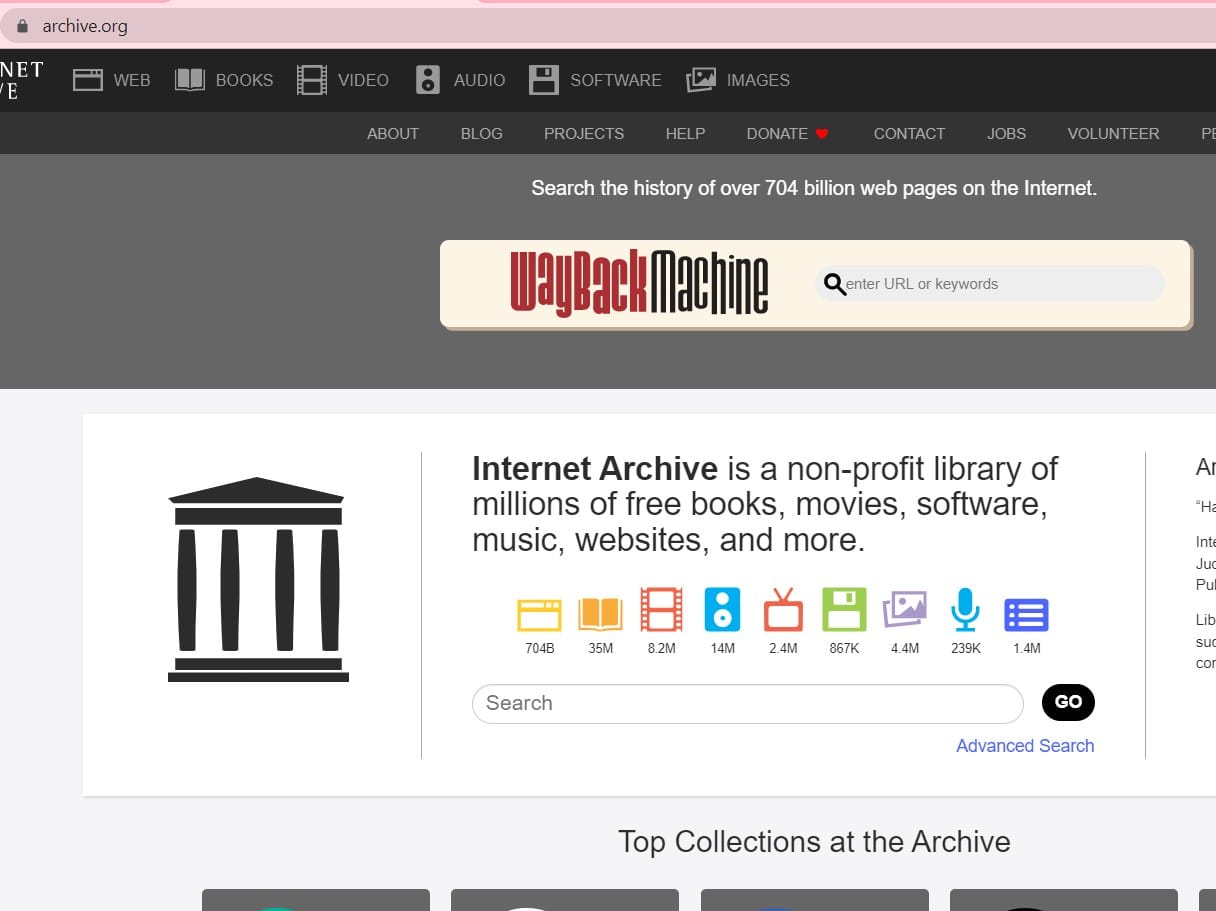
Task: Open the PROJECTS menu item
Action: pos(584,134)
